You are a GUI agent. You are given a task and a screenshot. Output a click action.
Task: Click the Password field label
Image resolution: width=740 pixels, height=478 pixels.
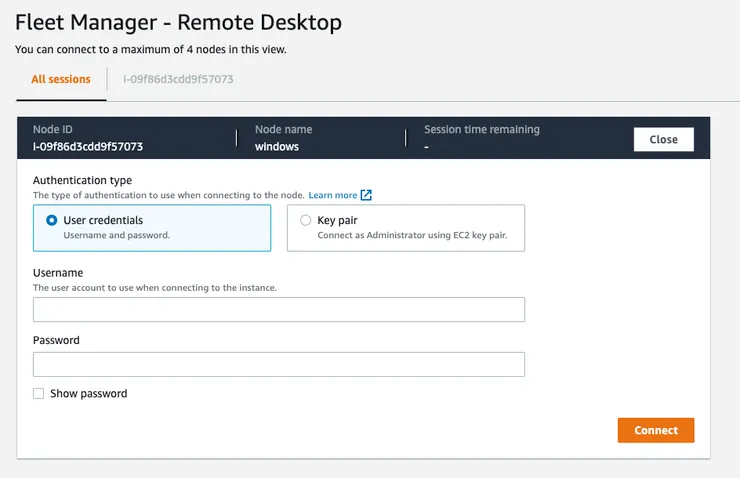(x=56, y=340)
